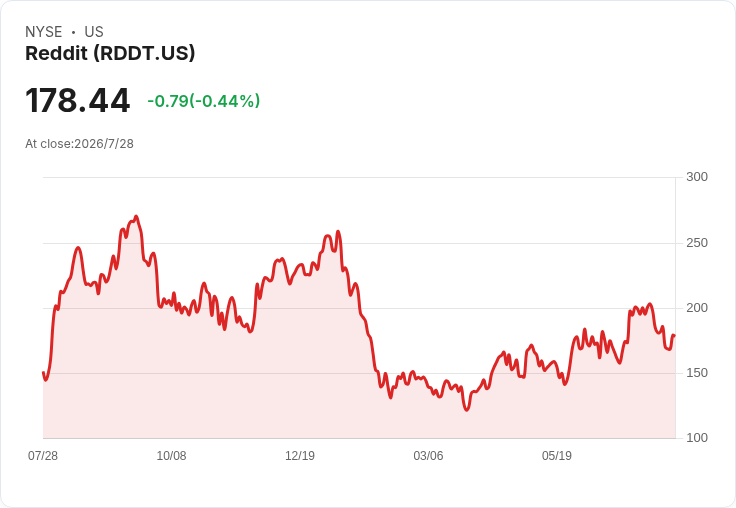Select the 07/28 date on the x-axis
The width and height of the screenshot is (736, 508).
pyautogui.click(x=43, y=456)
